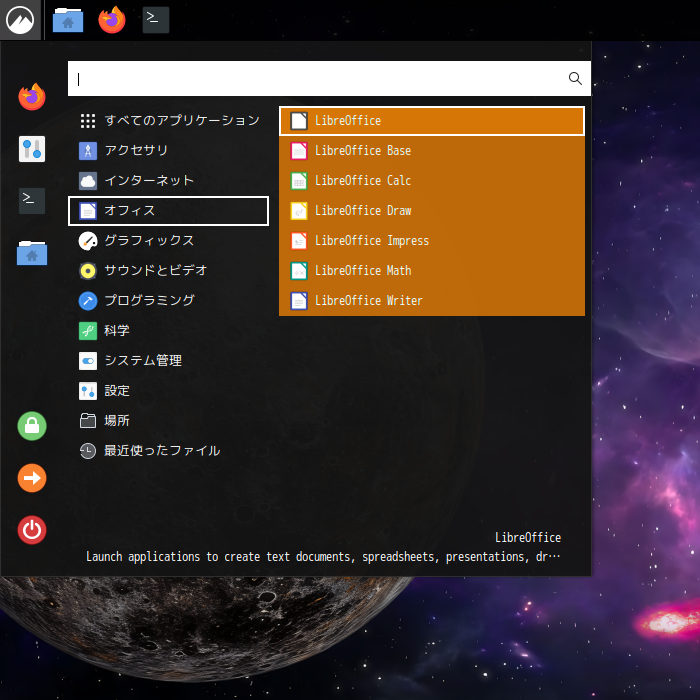Open the terminal icon in the menu sidebar
The width and height of the screenshot is (700, 700).
32,200
